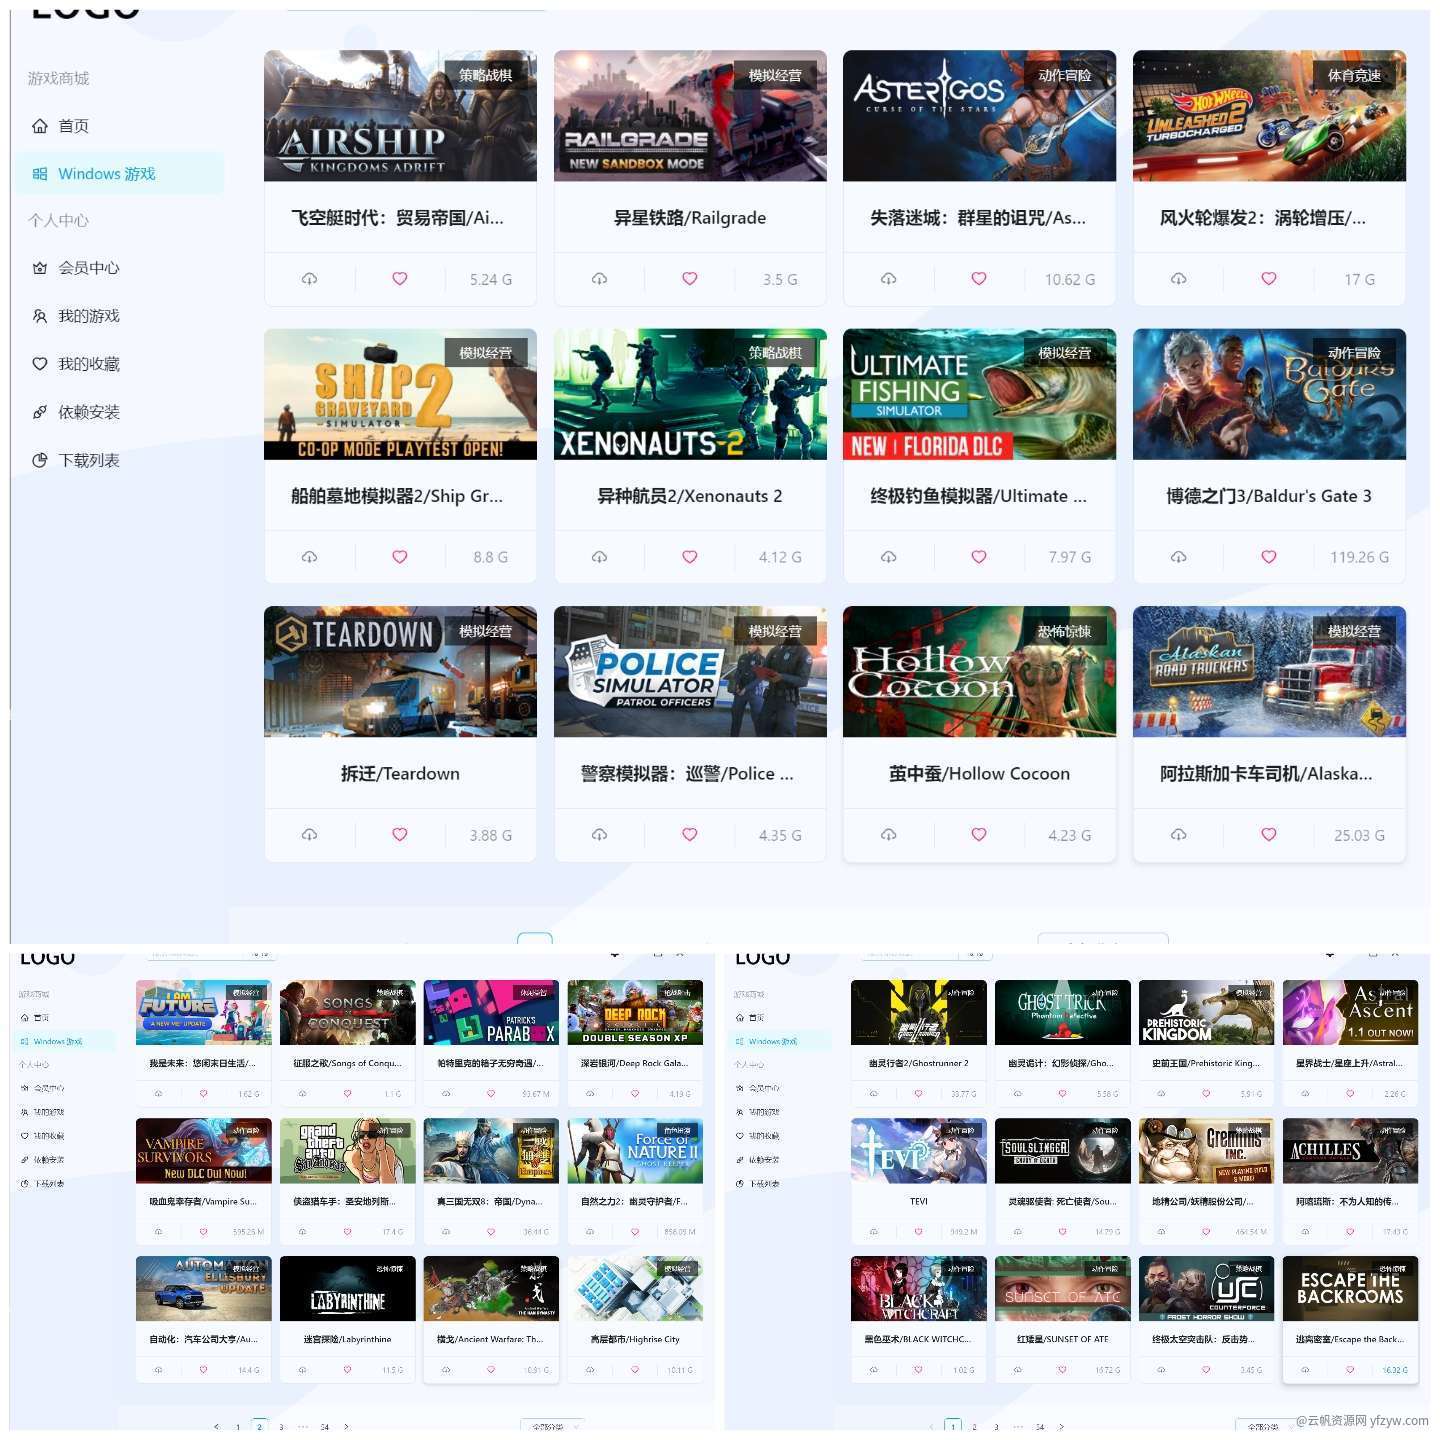Viewport: 1440px width, 1440px height.
Task: Download Airship Kingdoms Adrift via its cloud icon
Action: click(309, 279)
